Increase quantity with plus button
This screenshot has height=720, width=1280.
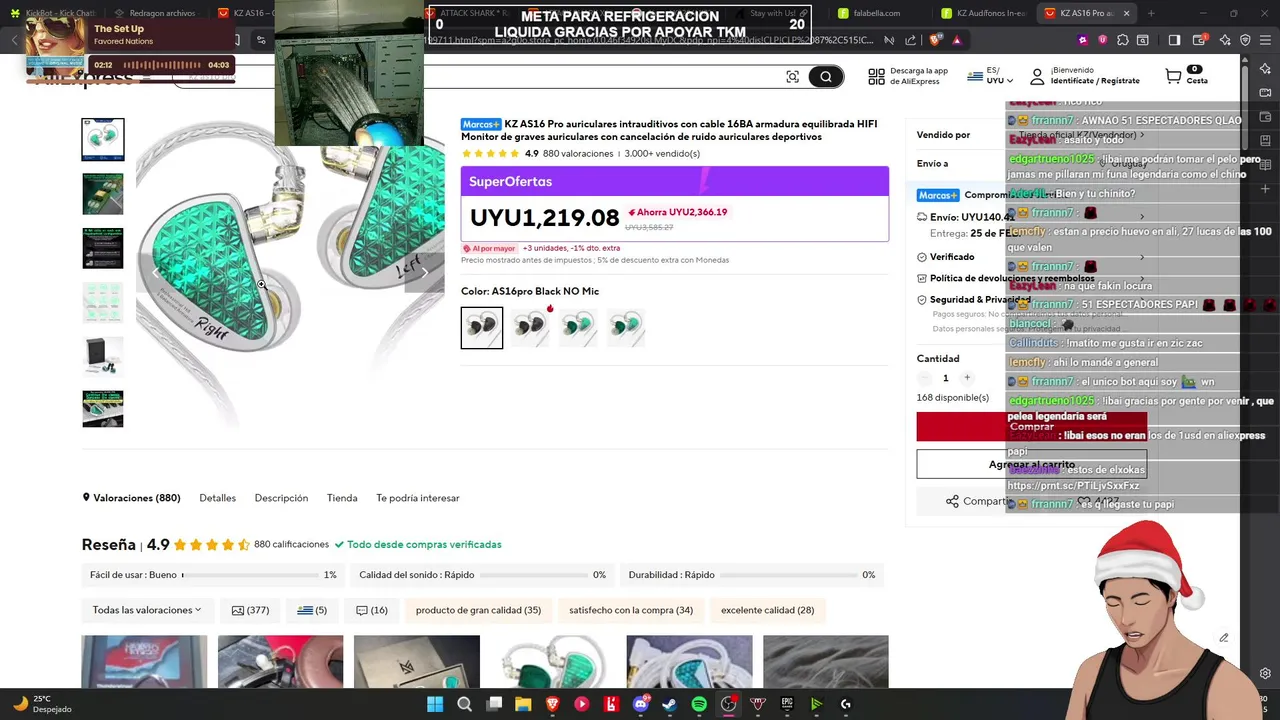click(967, 378)
